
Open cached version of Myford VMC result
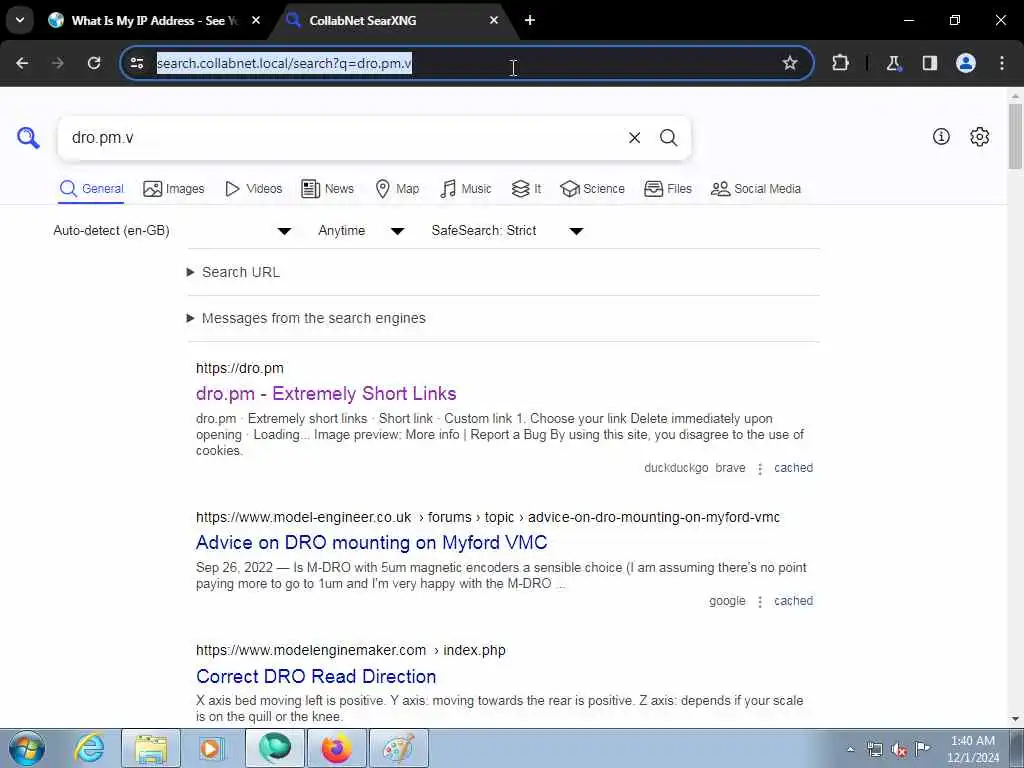(793, 601)
